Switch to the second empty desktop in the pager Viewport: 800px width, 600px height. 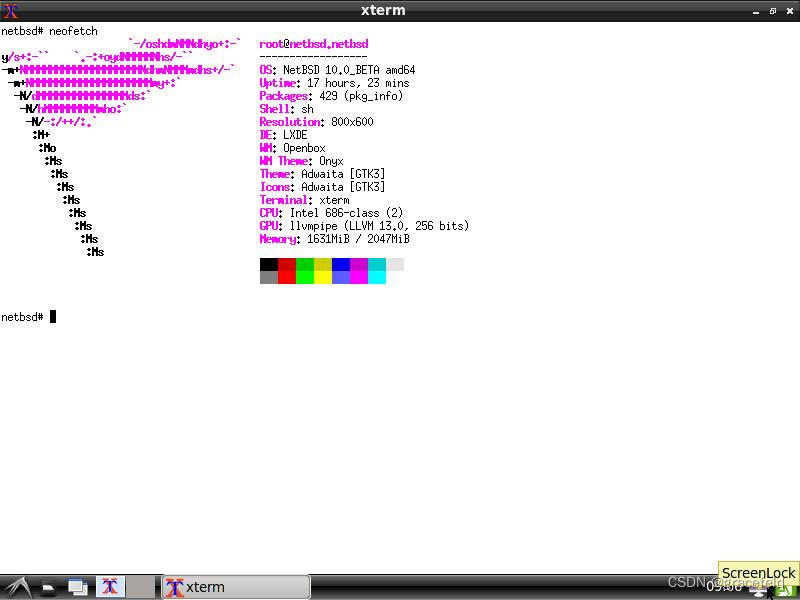(140, 587)
